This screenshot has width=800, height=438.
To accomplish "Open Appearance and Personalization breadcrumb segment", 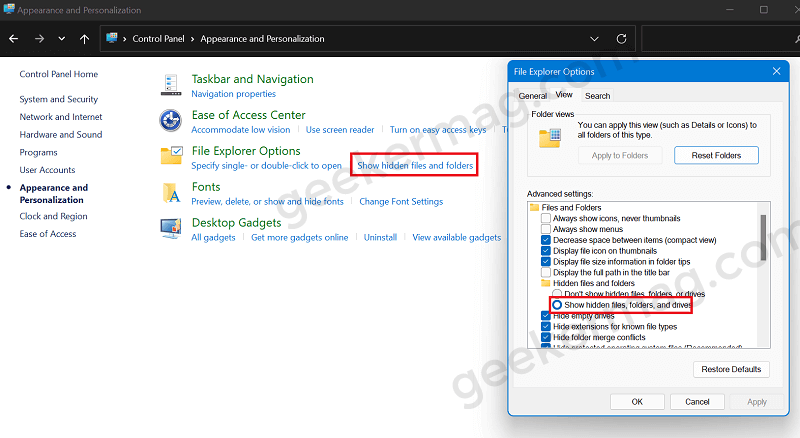I will pyautogui.click(x=262, y=39).
